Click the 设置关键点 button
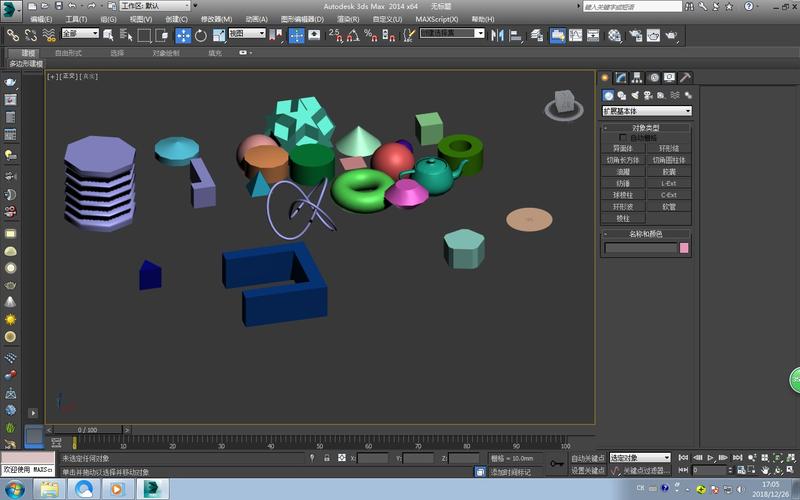The image size is (800, 500). (588, 470)
